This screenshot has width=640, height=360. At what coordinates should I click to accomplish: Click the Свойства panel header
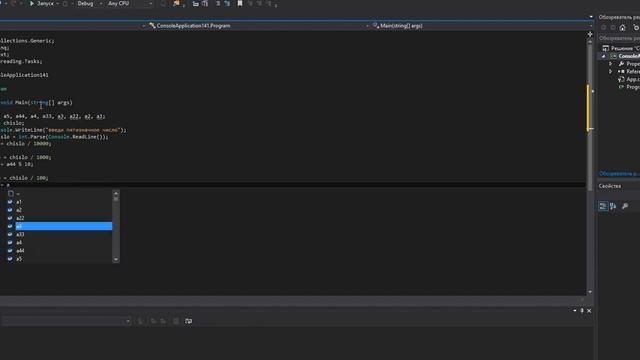click(610, 186)
